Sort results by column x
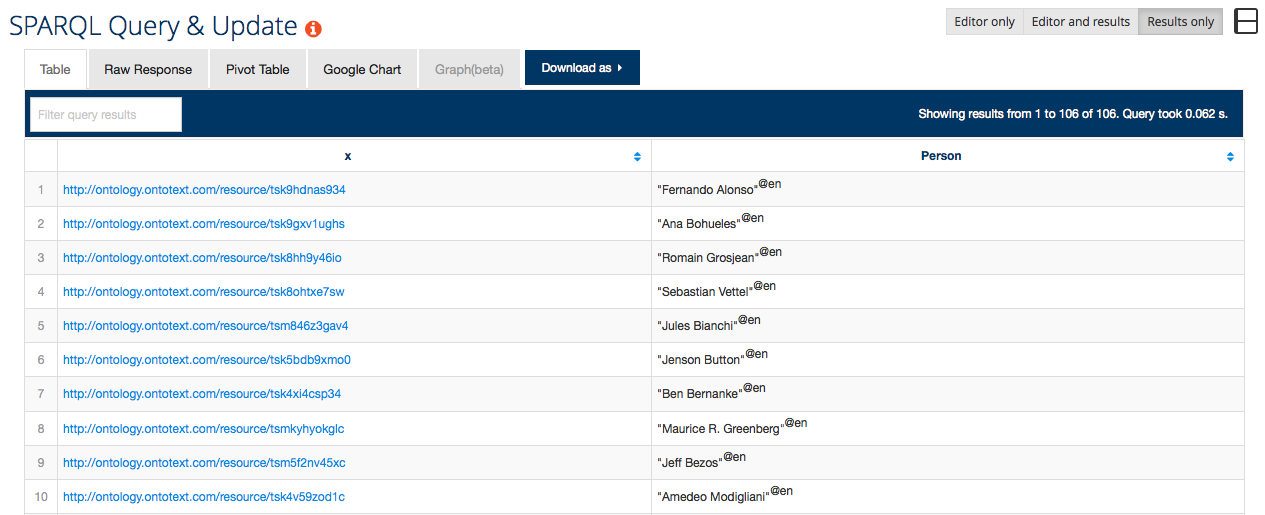Image resolution: width=1265 pixels, height=515 pixels. pyautogui.click(x=637, y=156)
